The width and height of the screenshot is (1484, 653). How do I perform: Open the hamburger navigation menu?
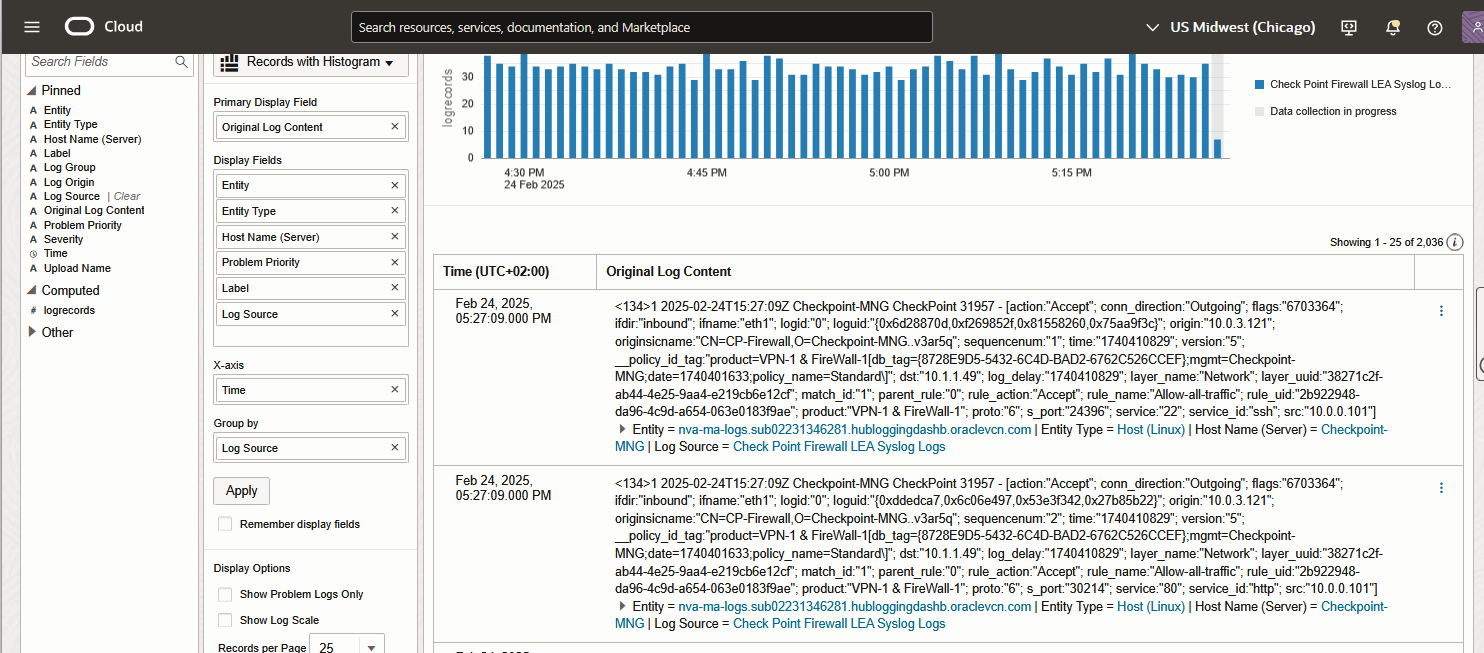[x=32, y=27]
